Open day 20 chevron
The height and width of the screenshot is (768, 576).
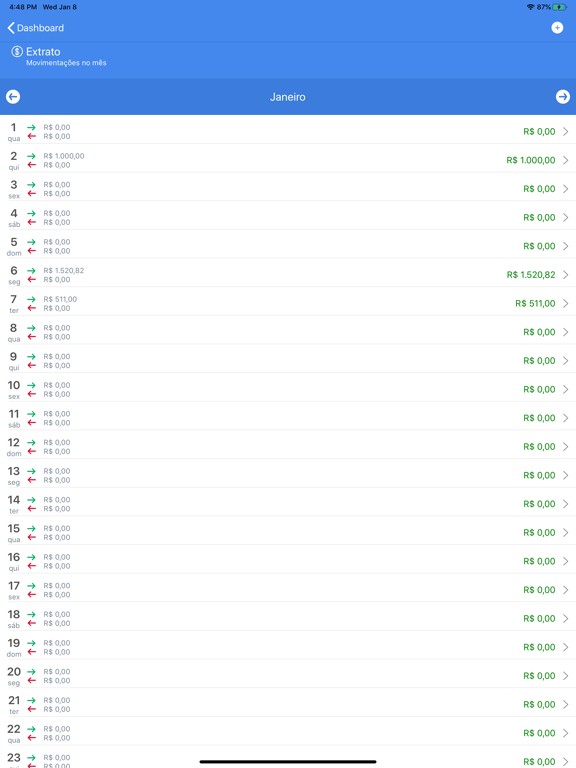[566, 676]
